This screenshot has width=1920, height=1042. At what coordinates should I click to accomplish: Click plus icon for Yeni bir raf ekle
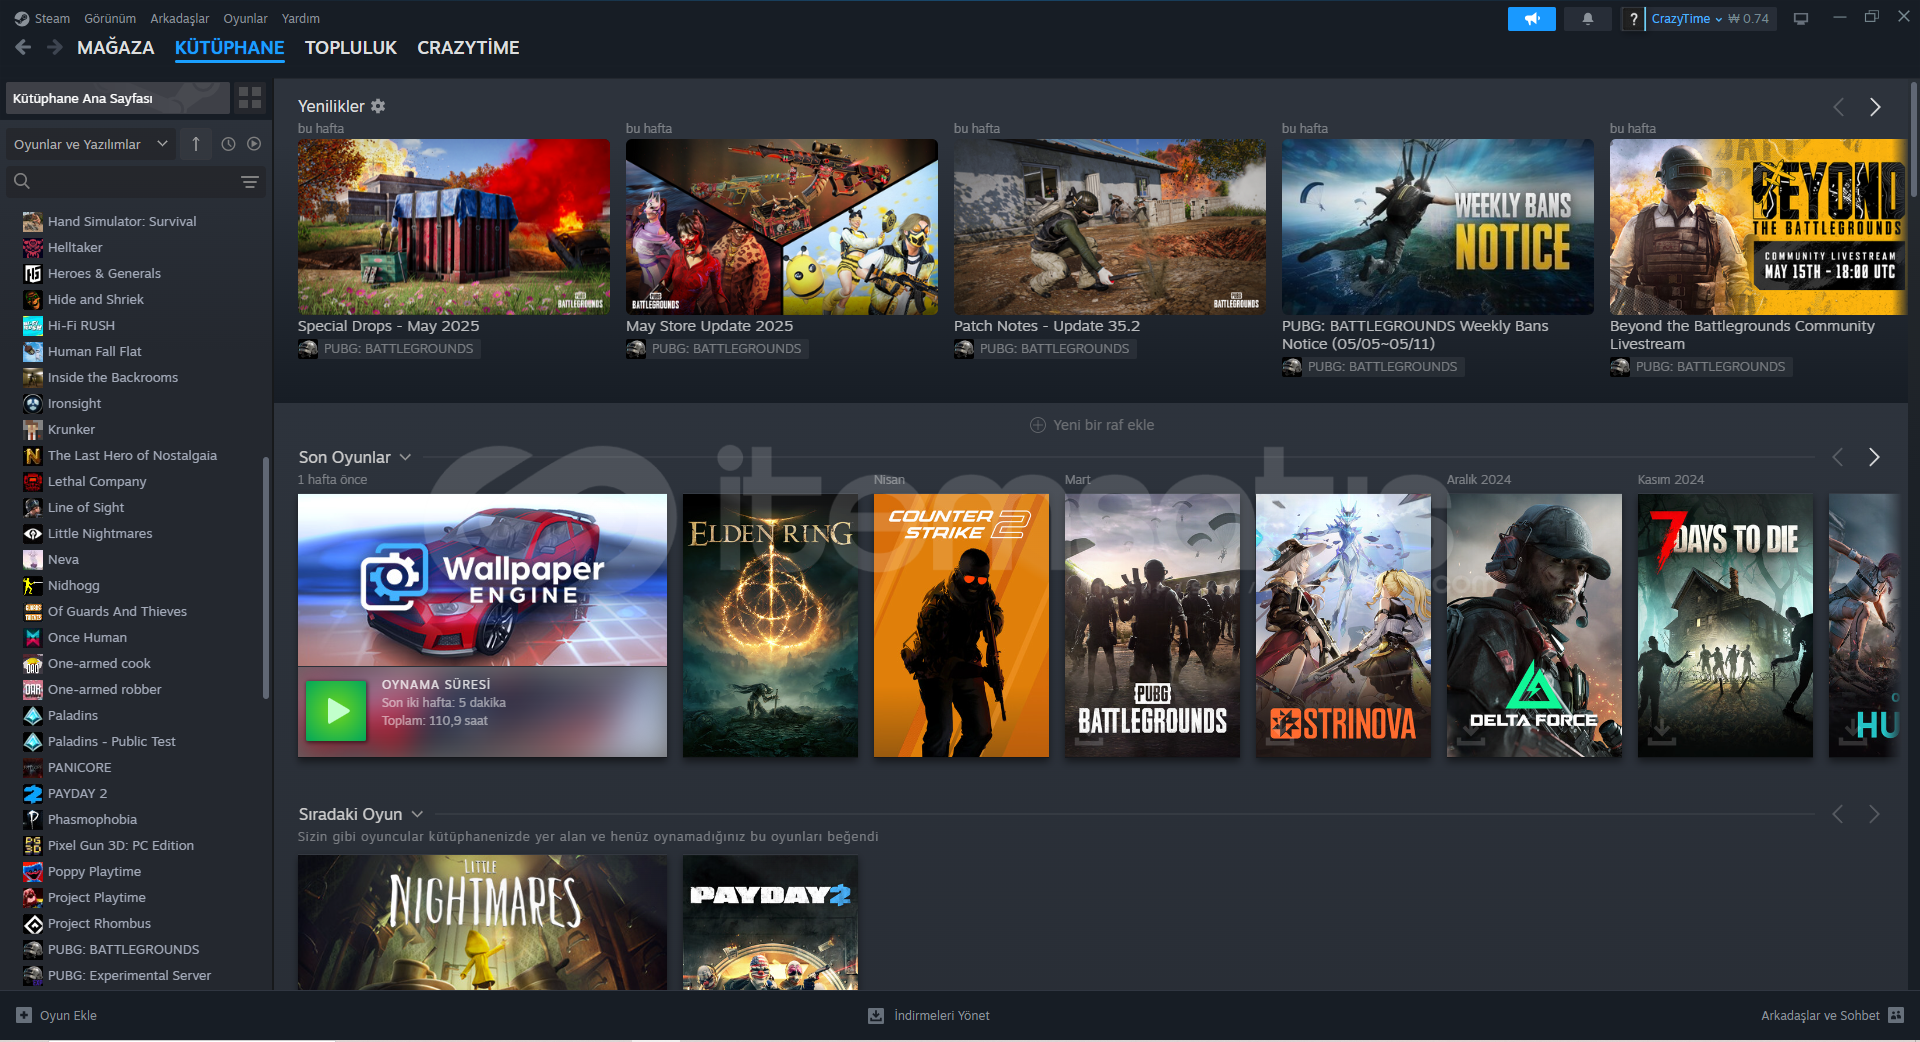click(1038, 425)
